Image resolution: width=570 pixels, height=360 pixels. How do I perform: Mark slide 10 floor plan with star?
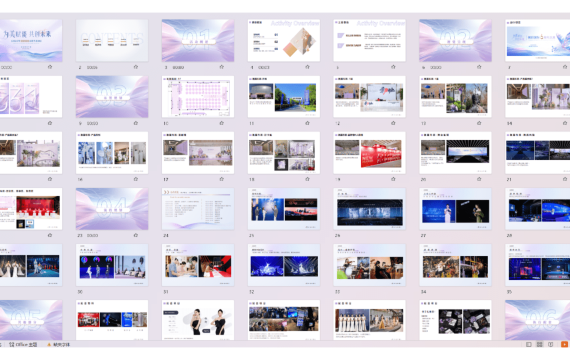click(x=221, y=123)
